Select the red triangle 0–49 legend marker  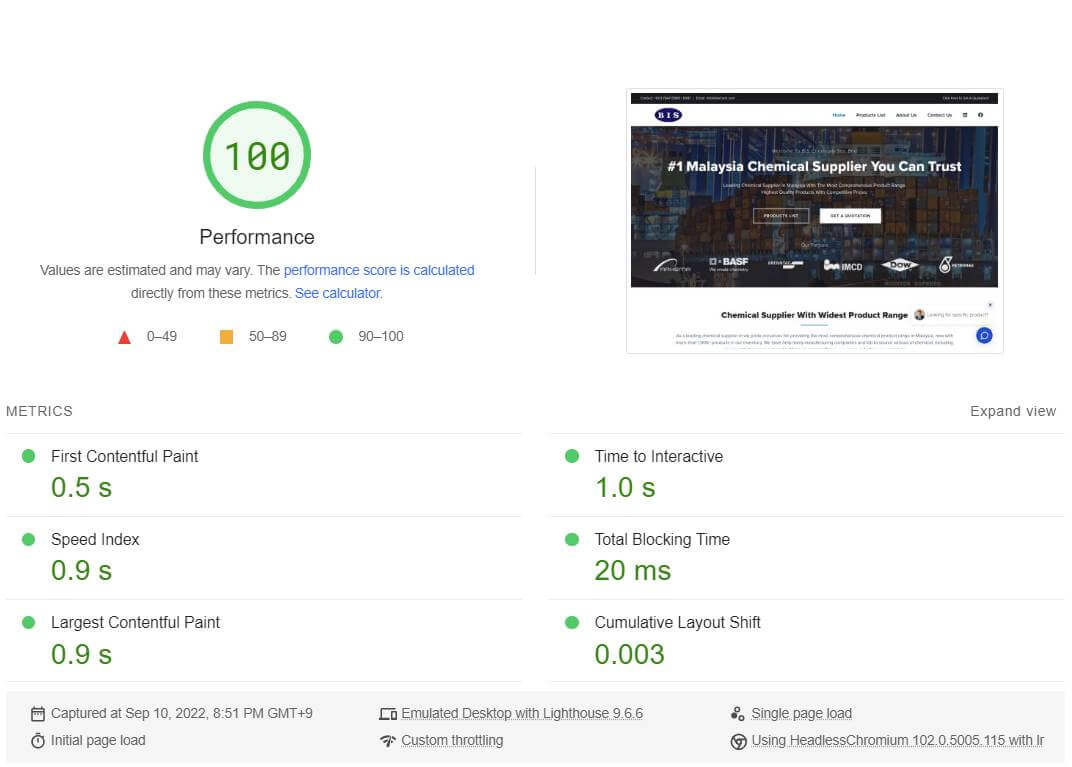tap(124, 336)
